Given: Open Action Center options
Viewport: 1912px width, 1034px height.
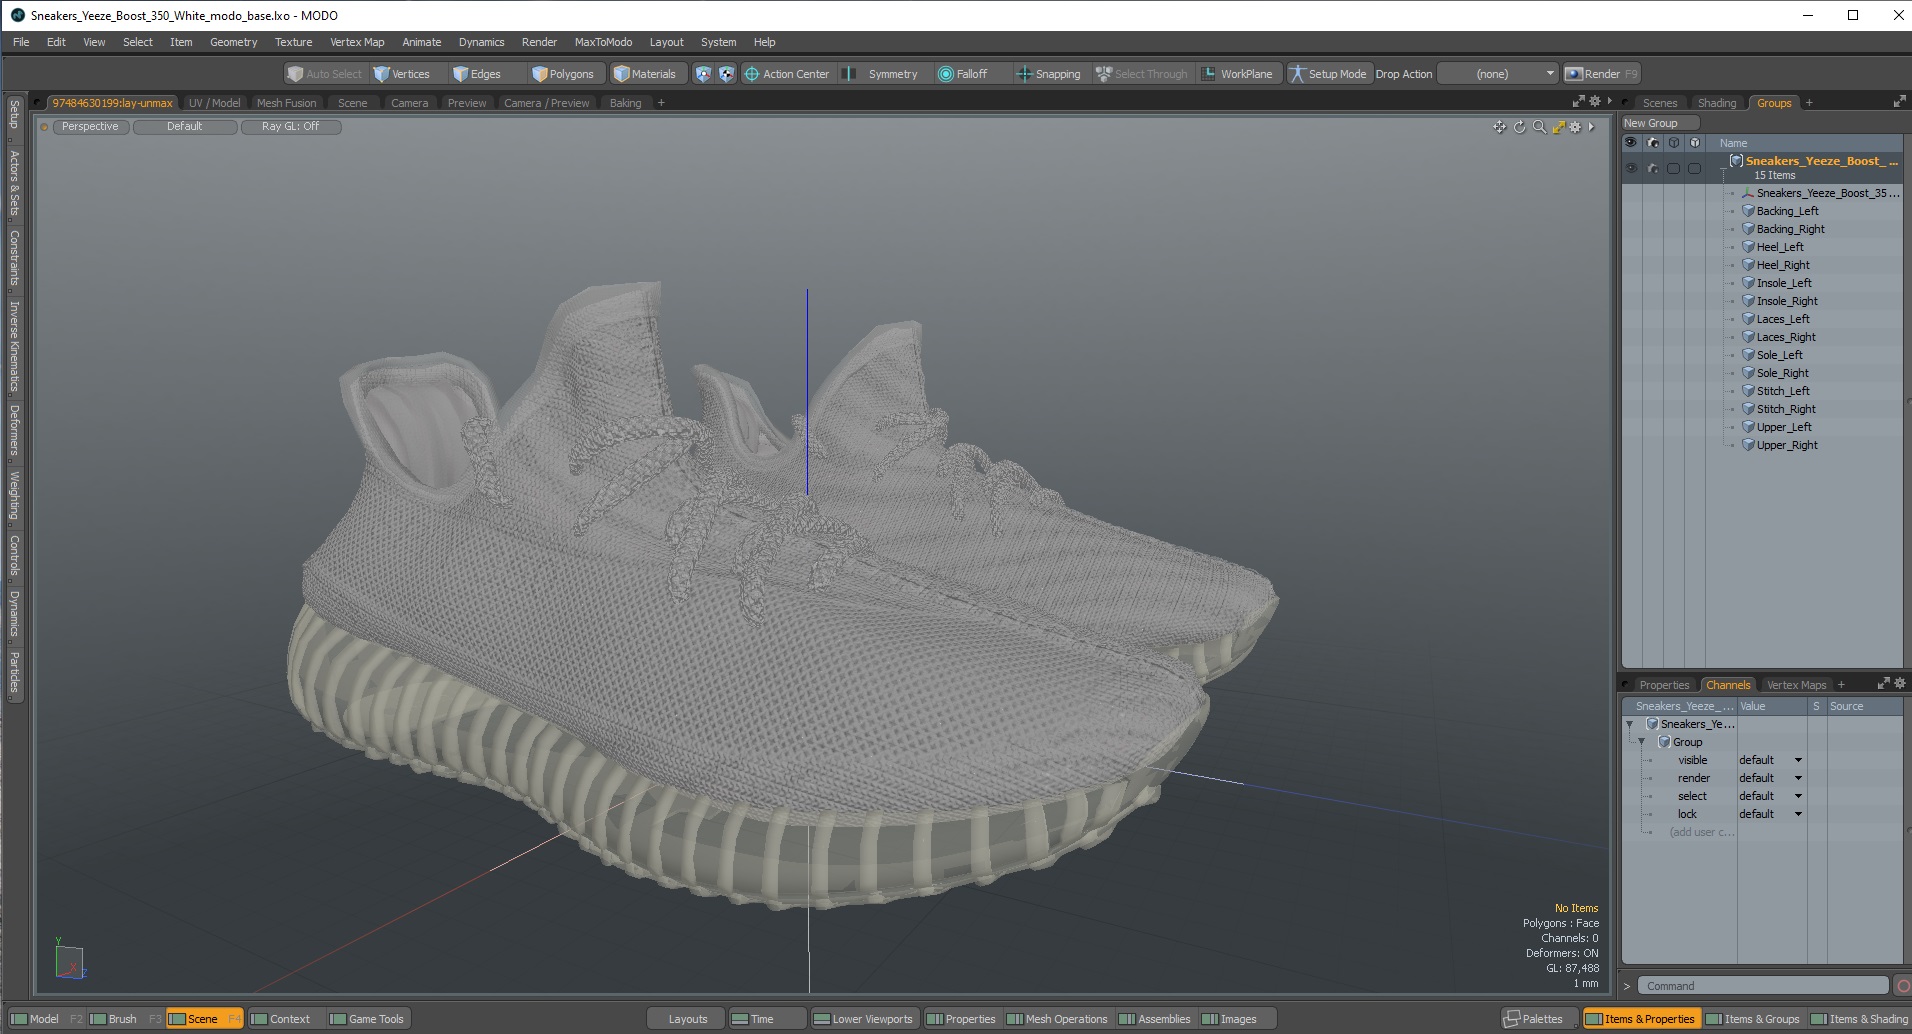Looking at the screenshot, I should pyautogui.click(x=786, y=74).
